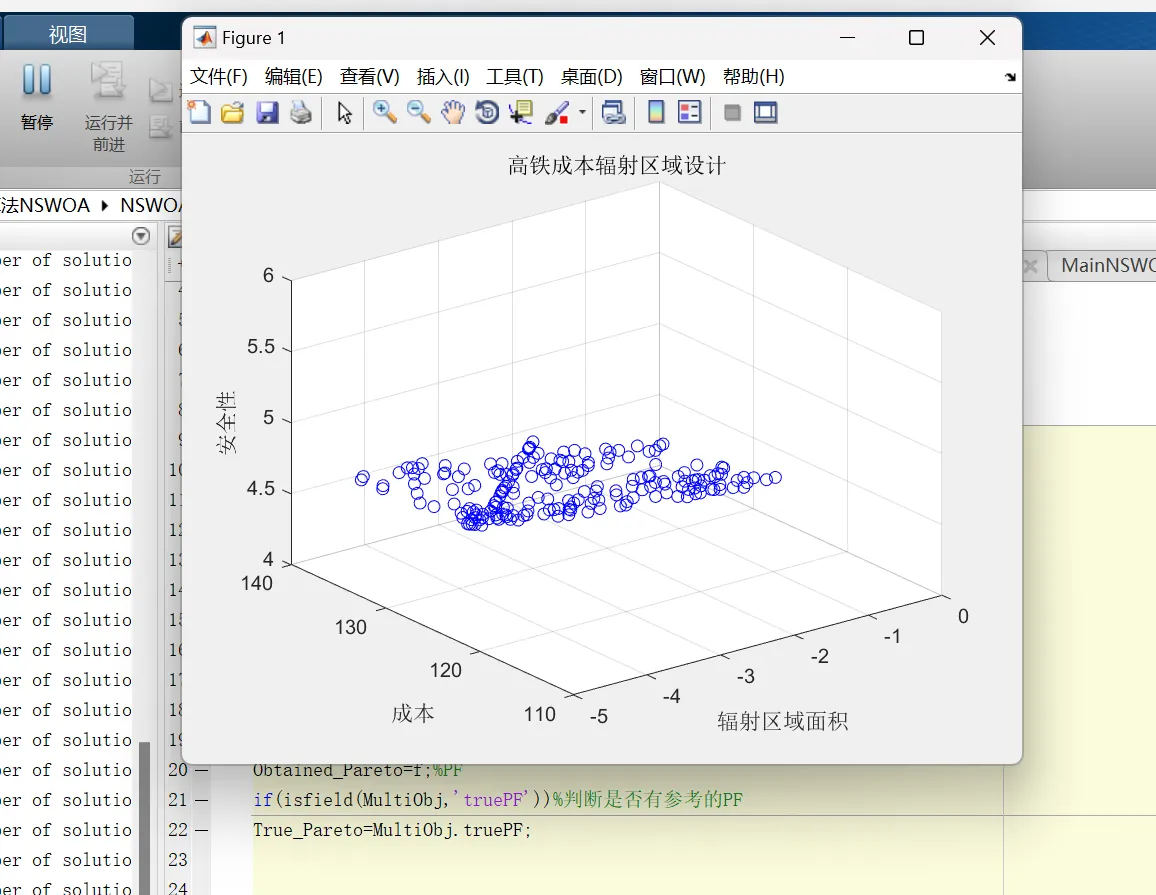
Task: Open the 工具(T) menu
Action: (515, 77)
